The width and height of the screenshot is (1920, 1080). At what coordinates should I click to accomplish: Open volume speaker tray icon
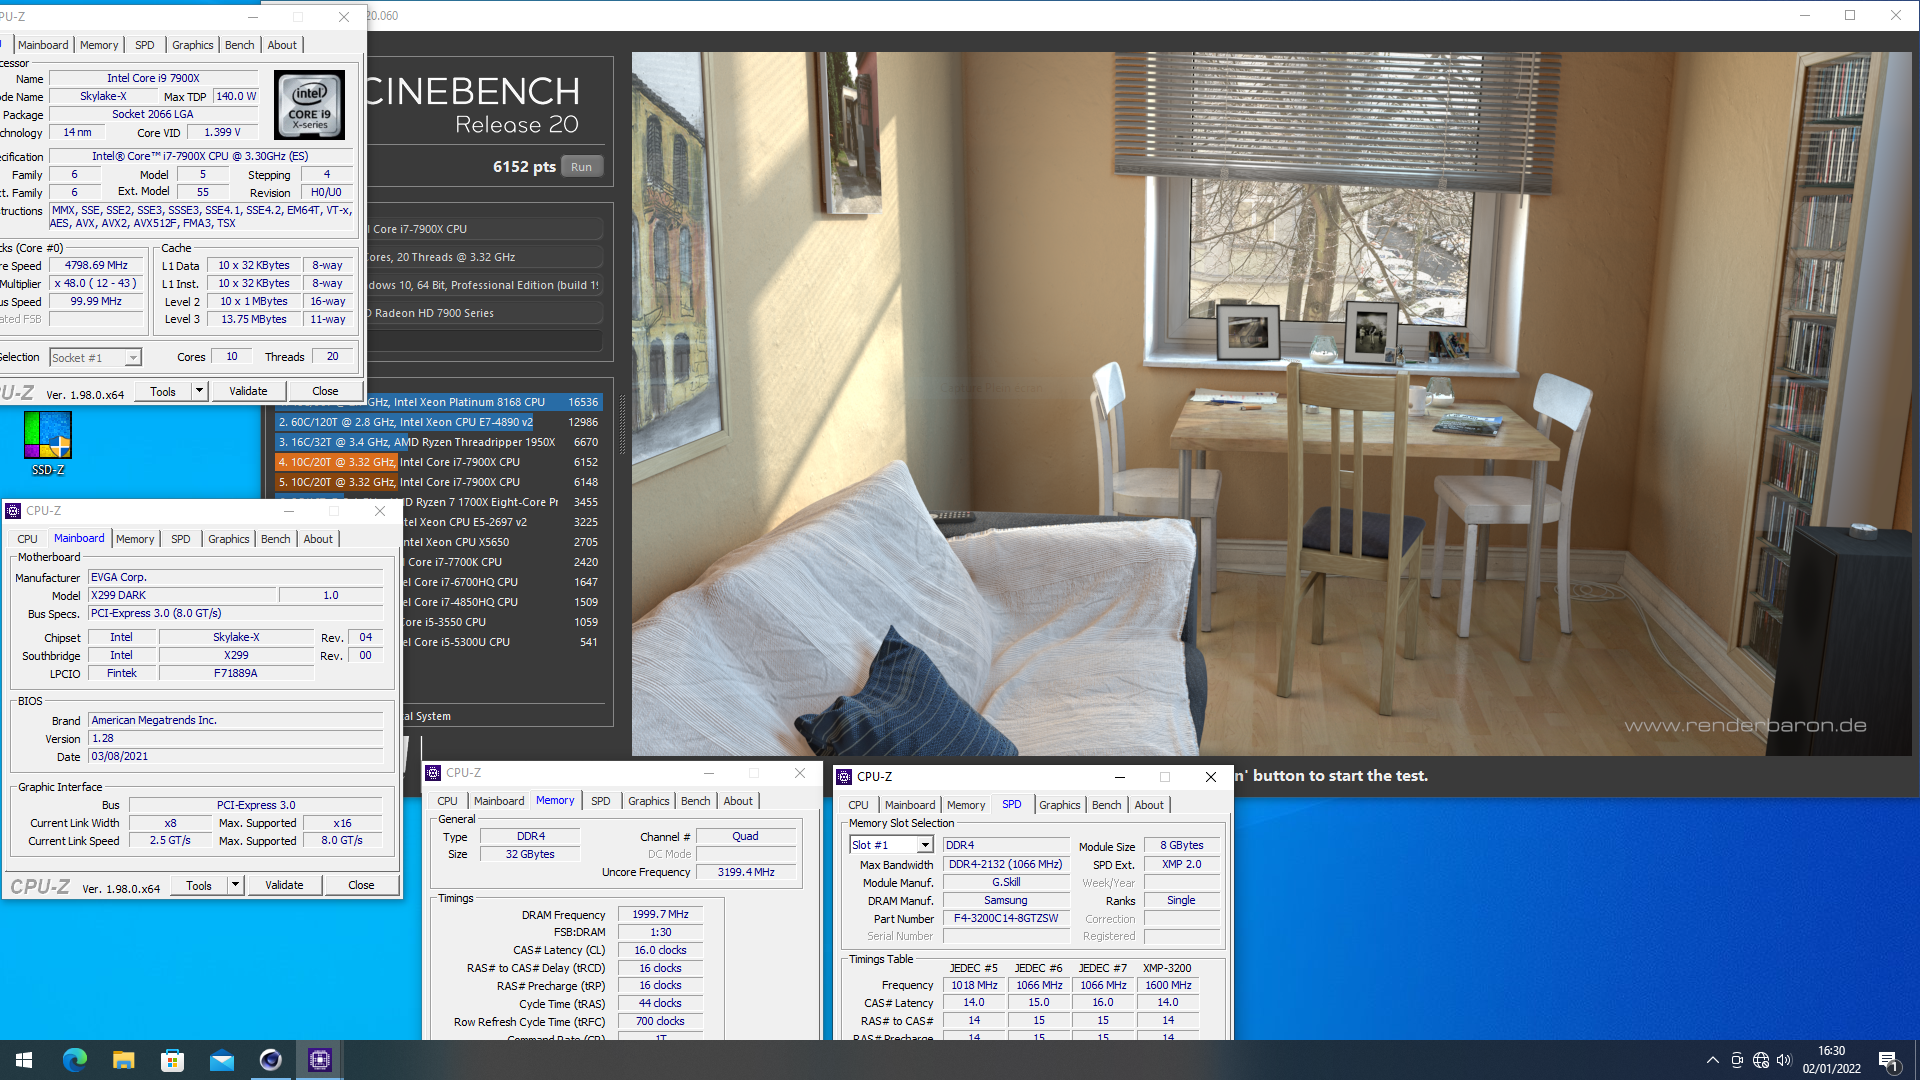1784,1060
